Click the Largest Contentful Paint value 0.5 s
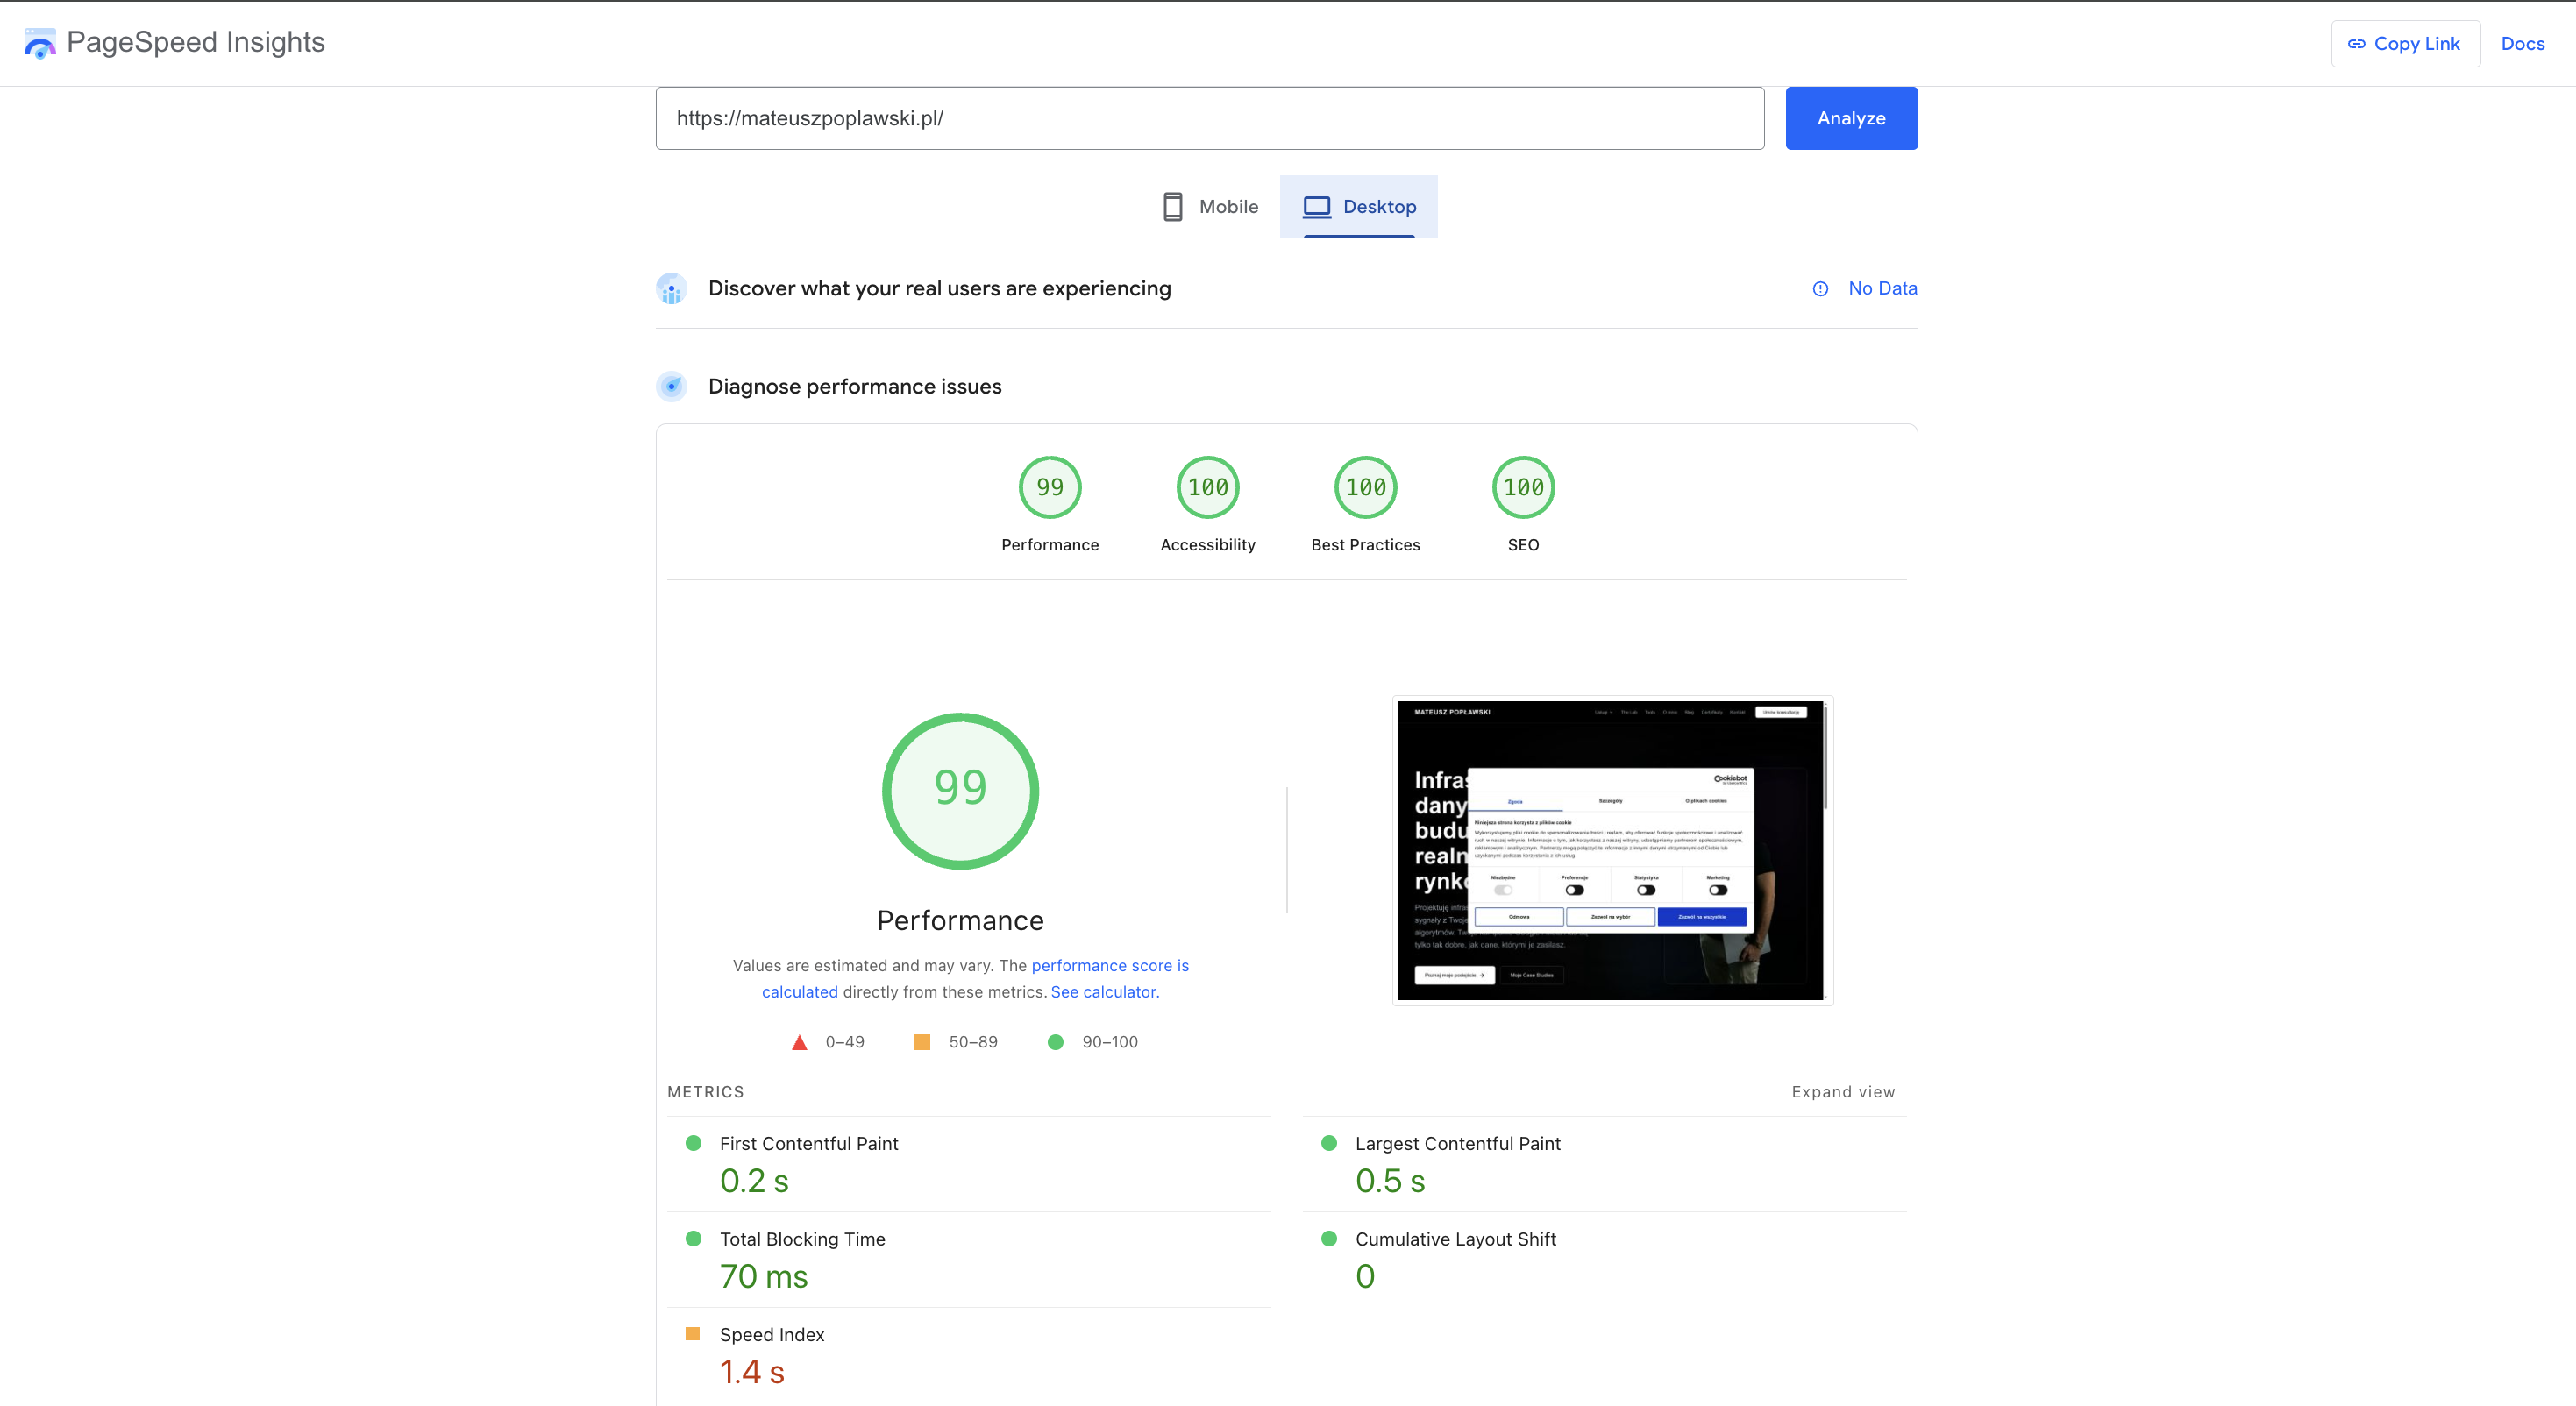Image resolution: width=2576 pixels, height=1406 pixels. [1390, 1181]
